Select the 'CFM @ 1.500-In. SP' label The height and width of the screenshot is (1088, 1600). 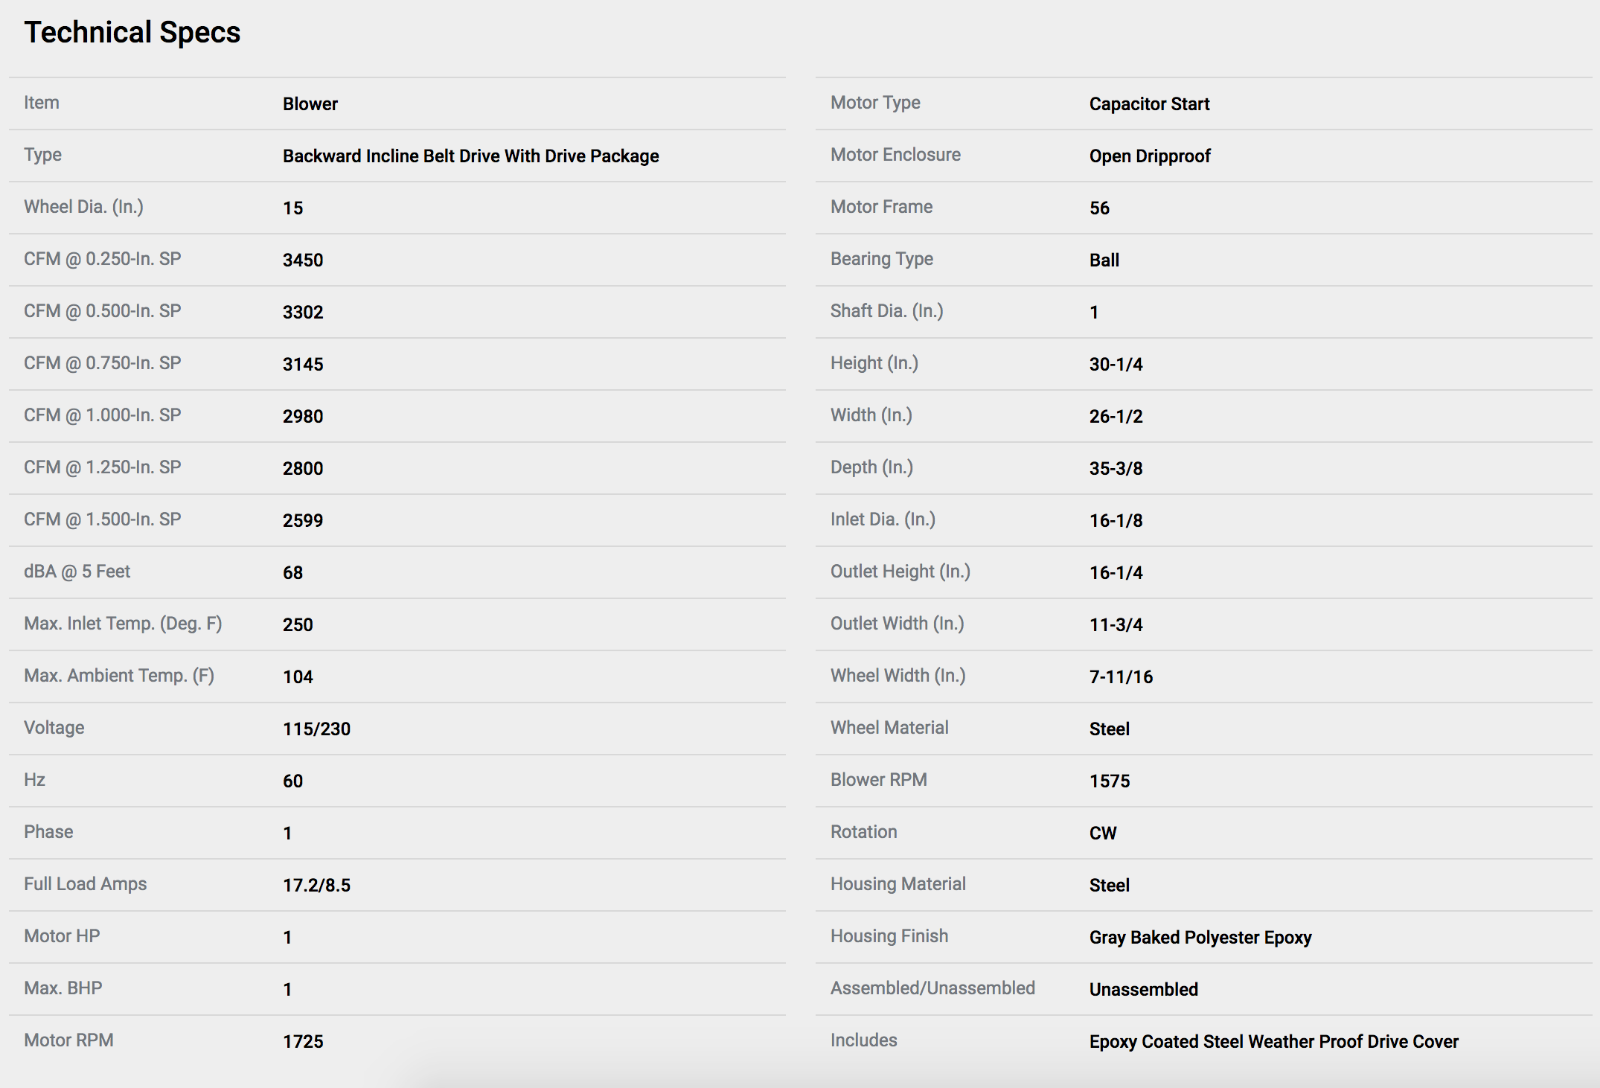(x=103, y=519)
